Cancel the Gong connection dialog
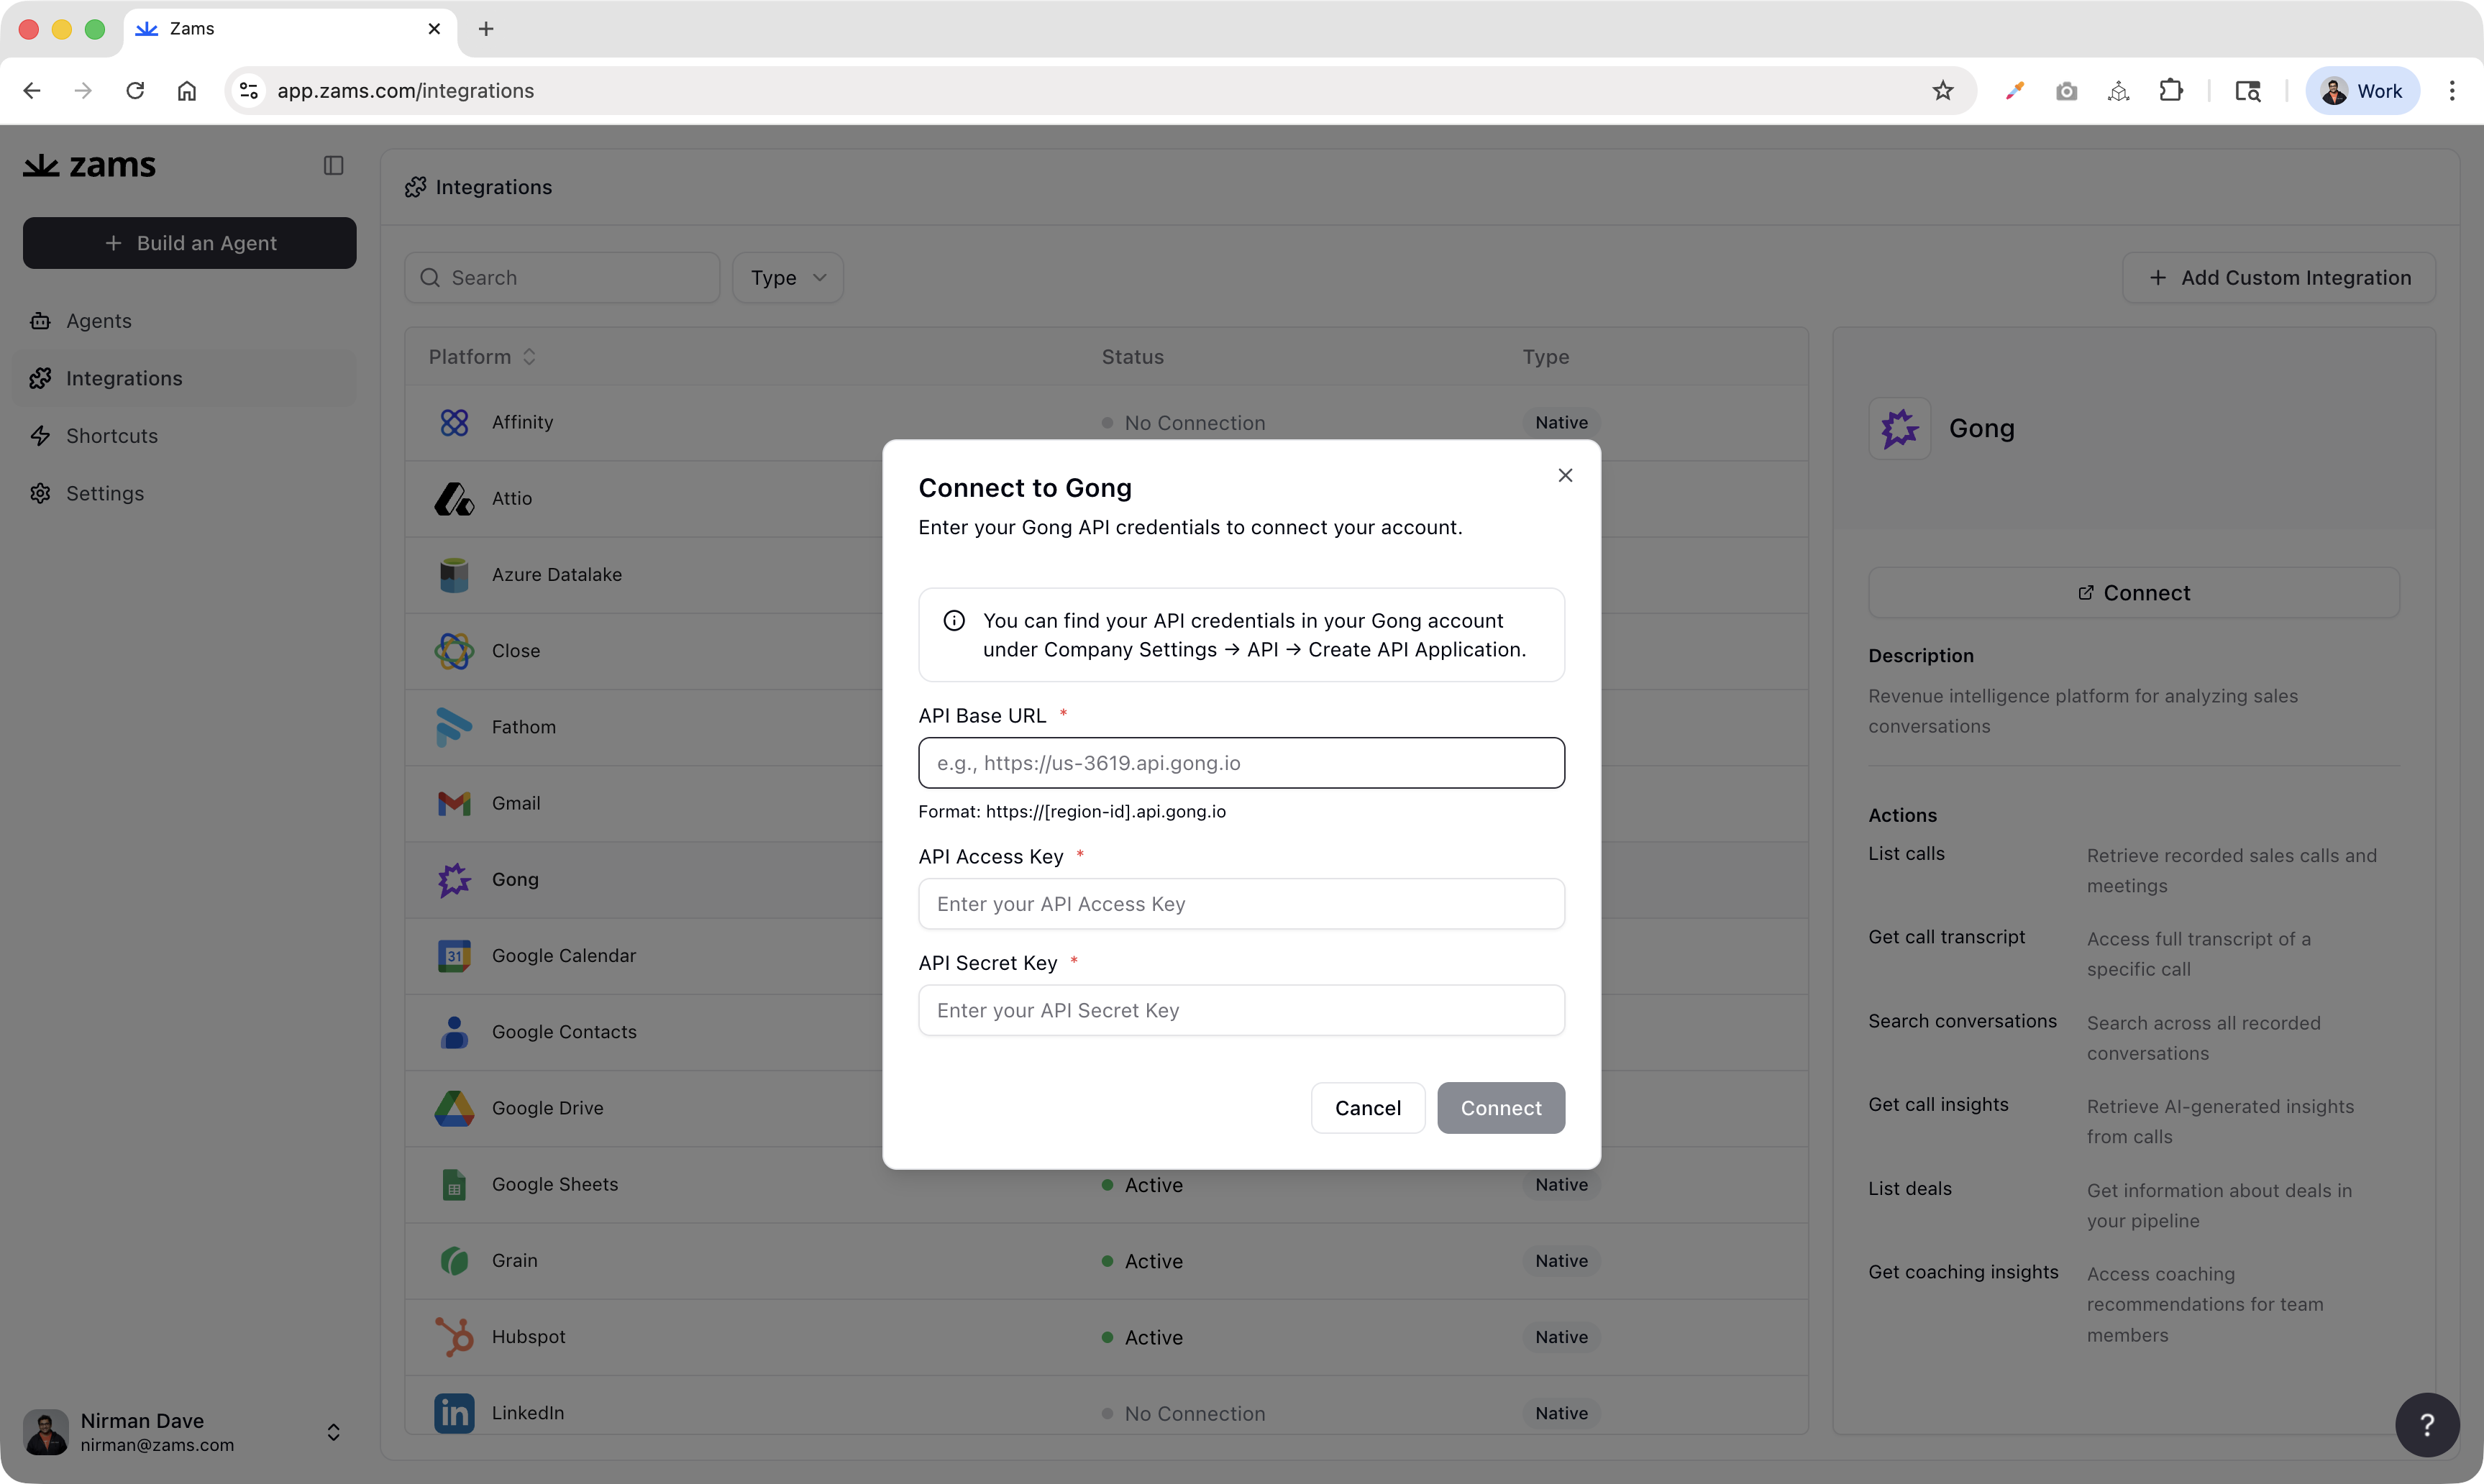Screen dimensions: 2484x1484 click(1368, 1108)
